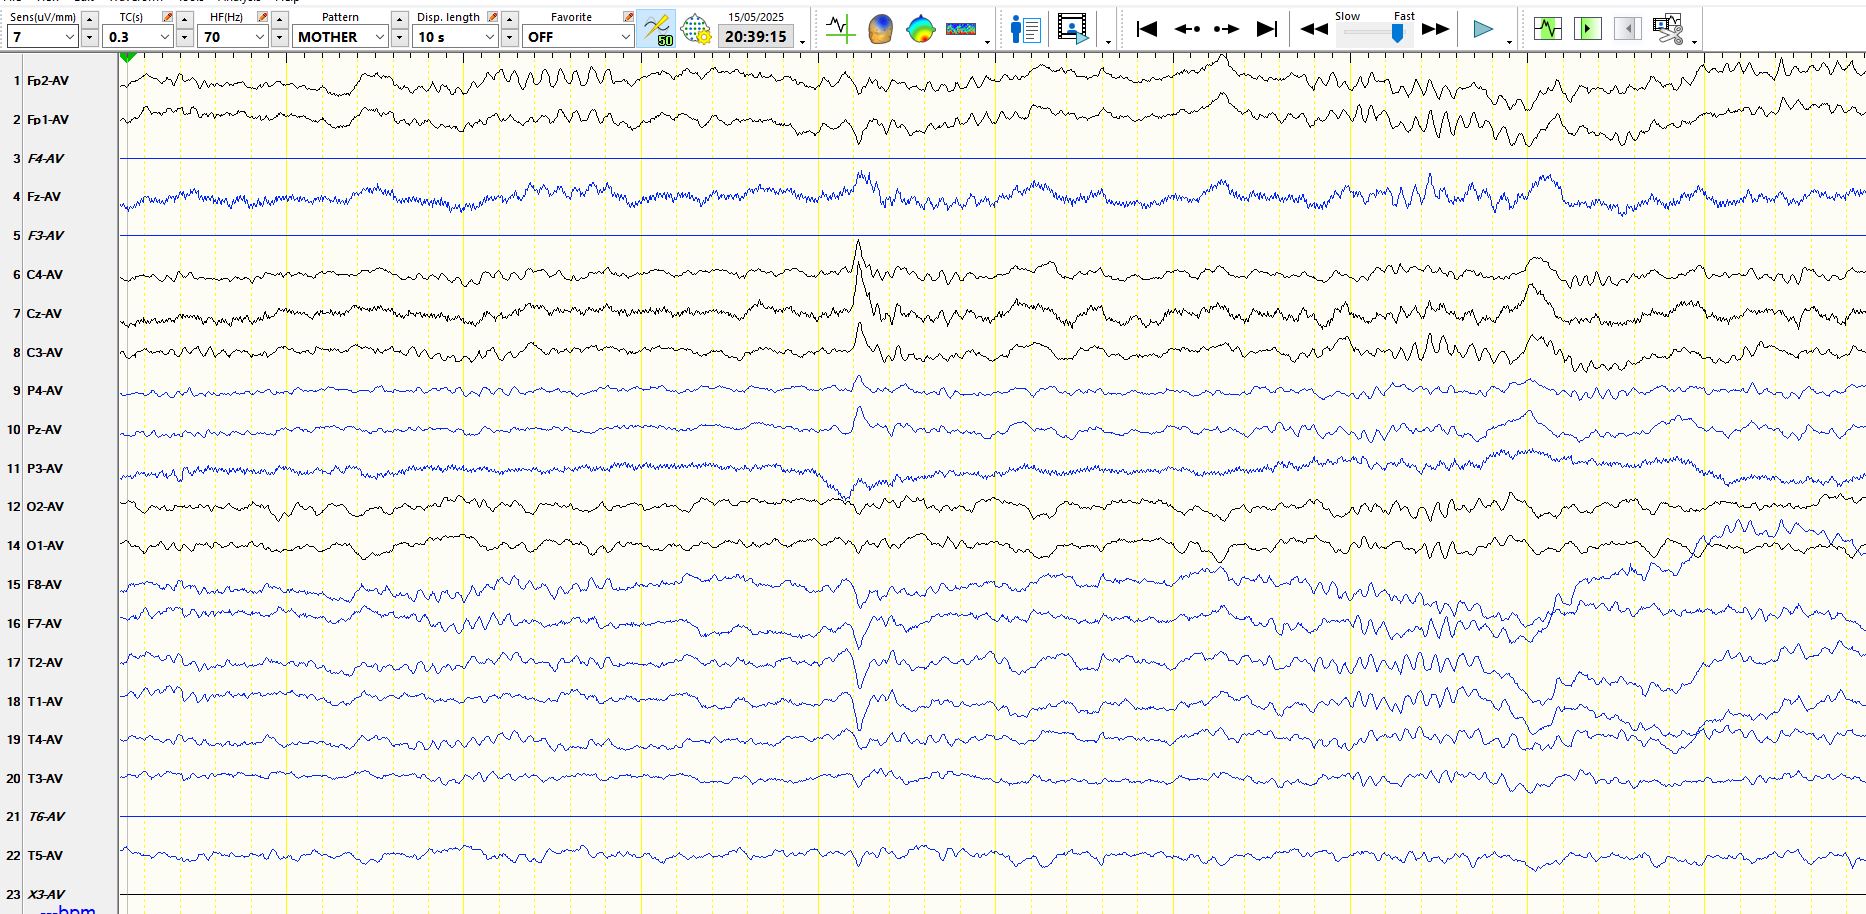The width and height of the screenshot is (1866, 914).
Task: Jump to the start of the recording
Action: click(x=1147, y=29)
